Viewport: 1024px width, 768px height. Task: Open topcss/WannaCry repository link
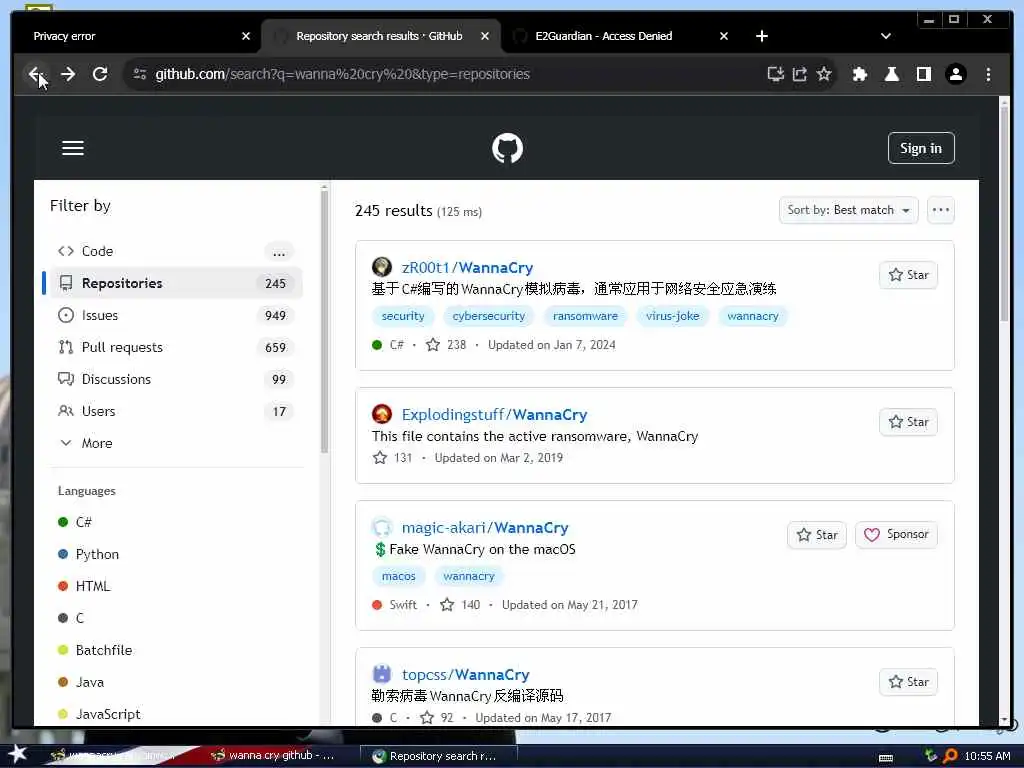[466, 675]
